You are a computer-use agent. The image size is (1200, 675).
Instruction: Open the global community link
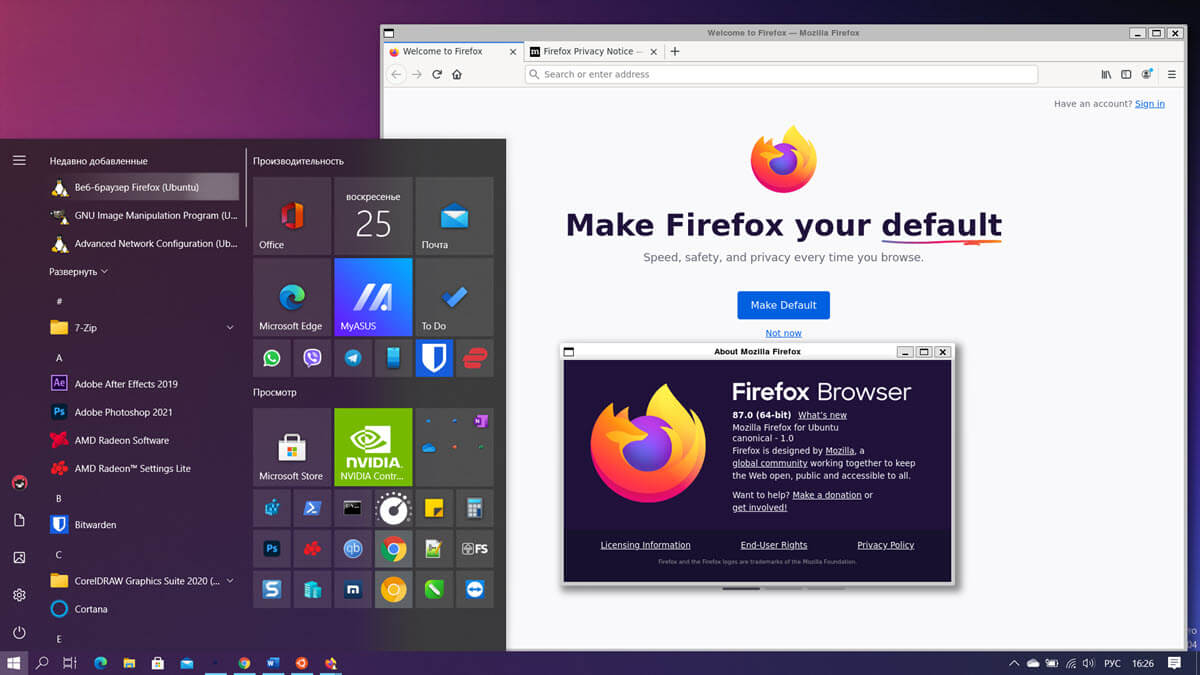tap(770, 463)
